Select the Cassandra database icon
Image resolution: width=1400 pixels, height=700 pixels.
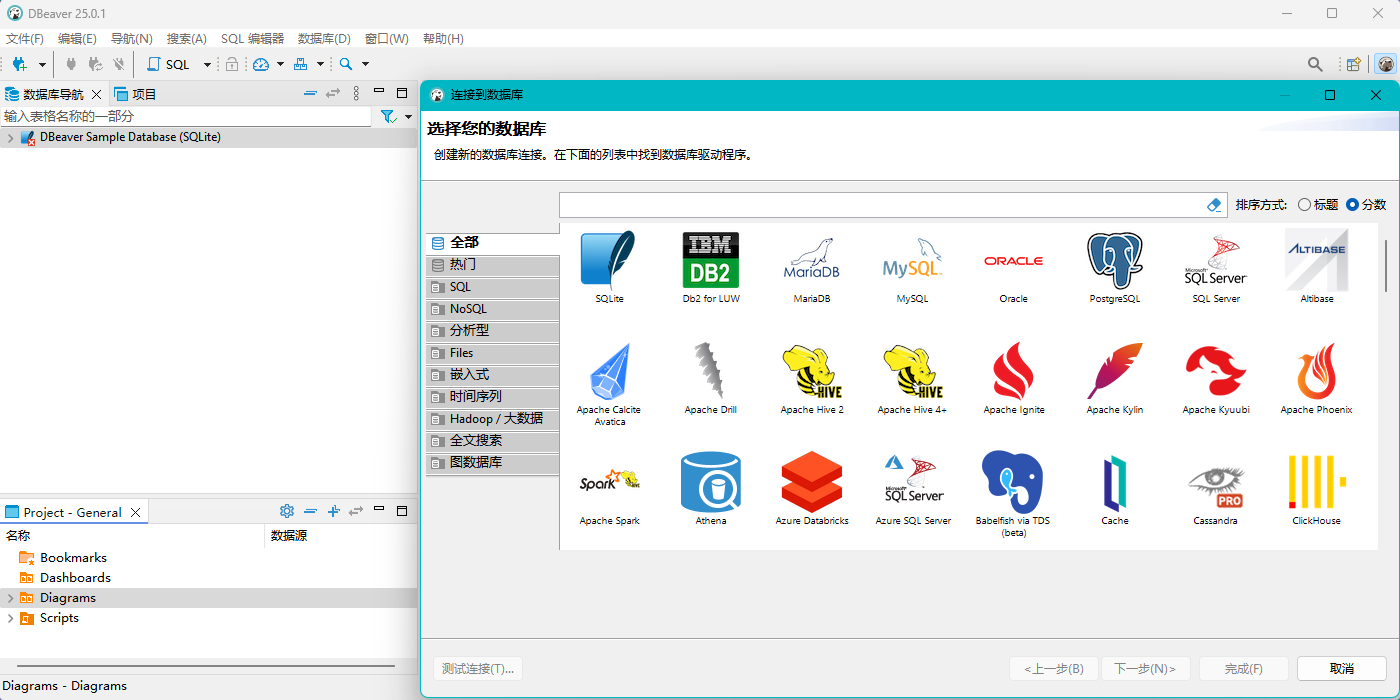(x=1215, y=484)
